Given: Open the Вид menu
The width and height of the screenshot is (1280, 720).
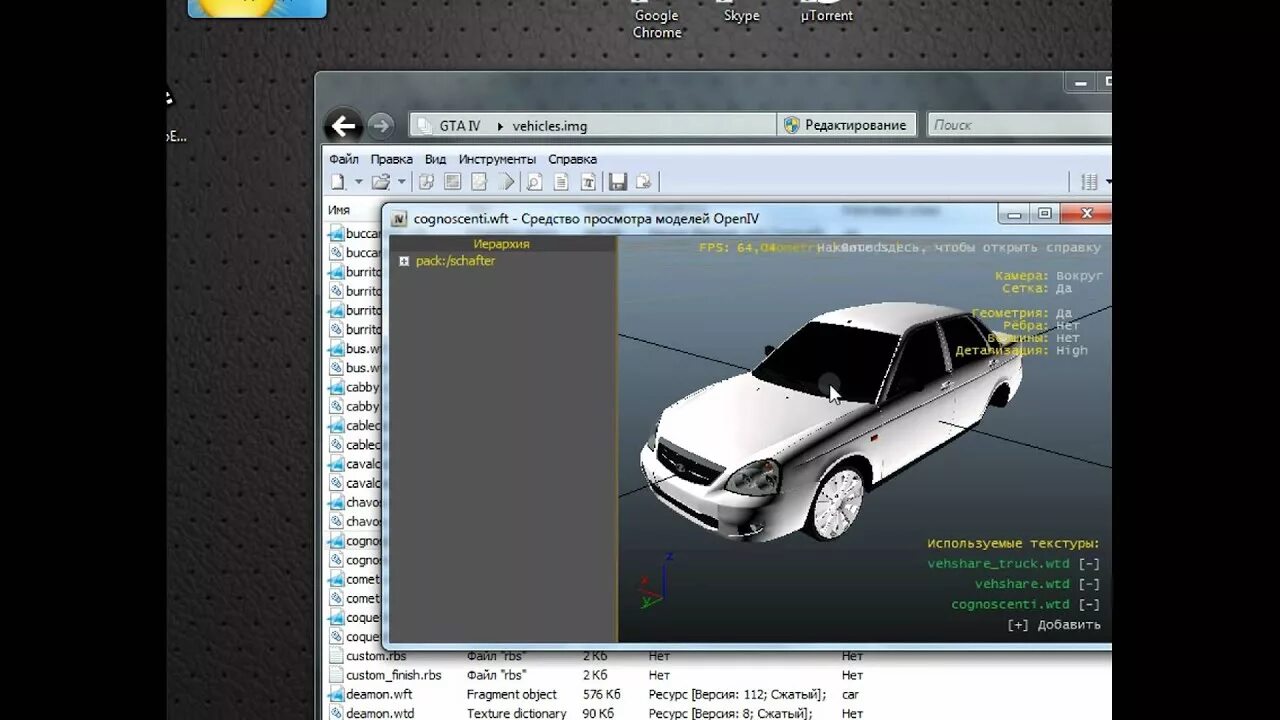Looking at the screenshot, I should (x=435, y=159).
